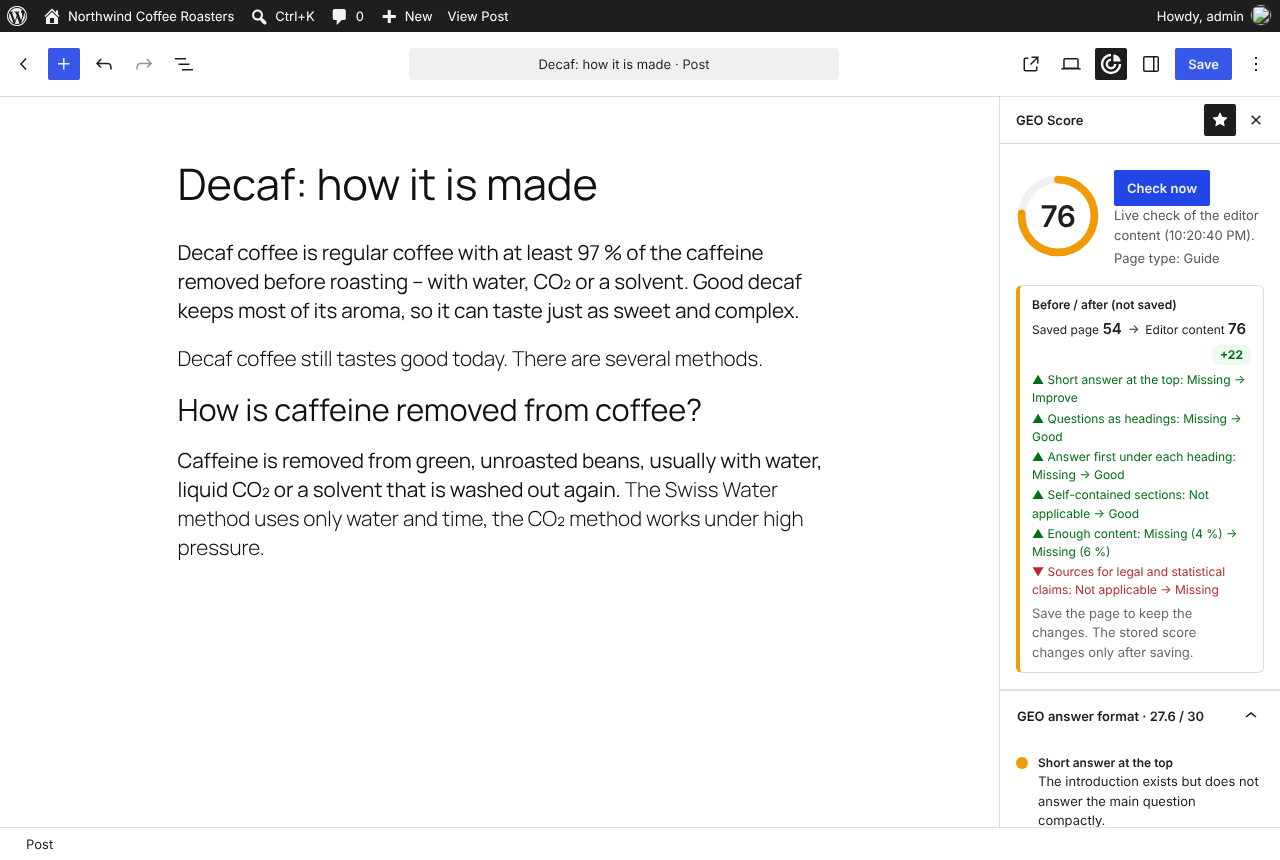1280x860 pixels.
Task: Click 'Before / after (not saved)' heading
Action: click(1104, 305)
